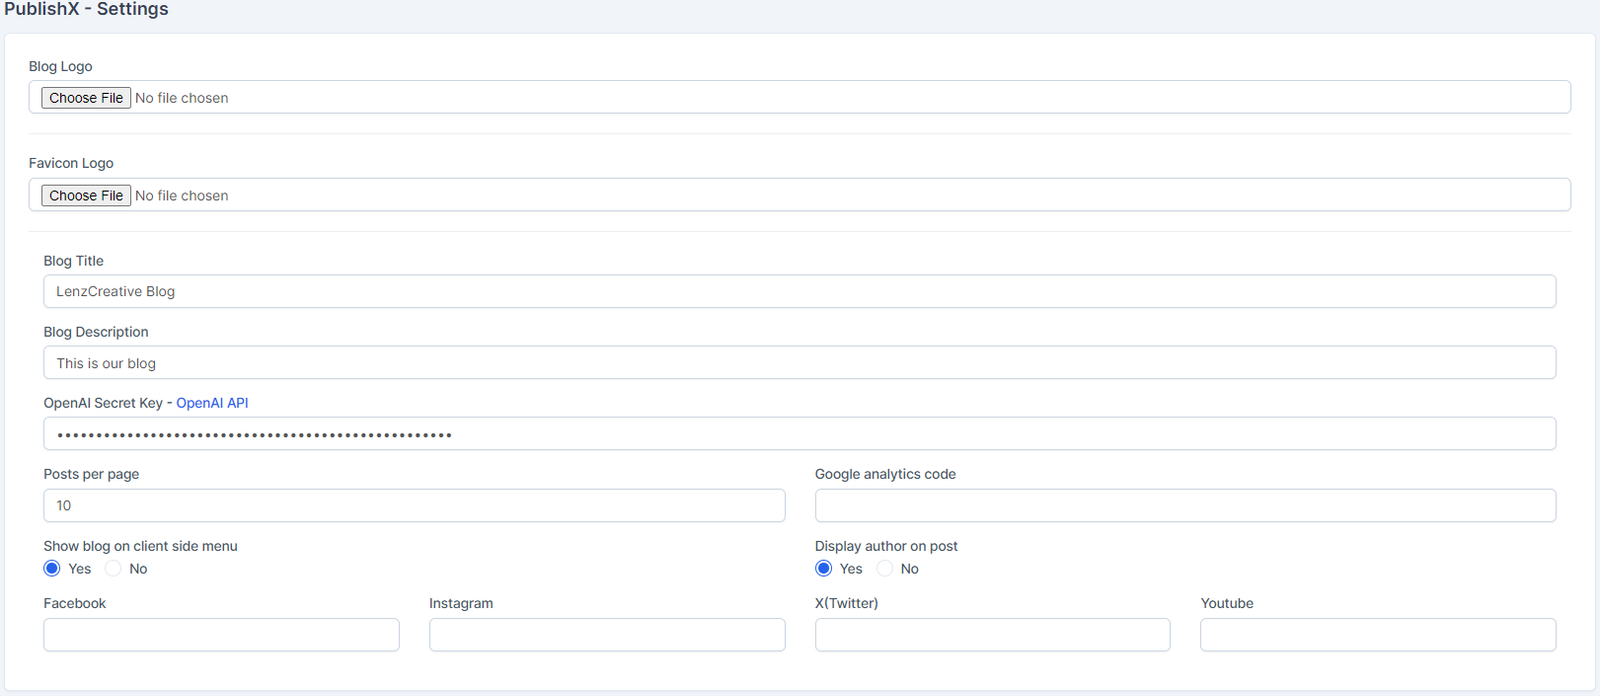Screen dimensions: 1600x696
Task: Focus the OpenAI Secret Key password field
Action: [799, 434]
